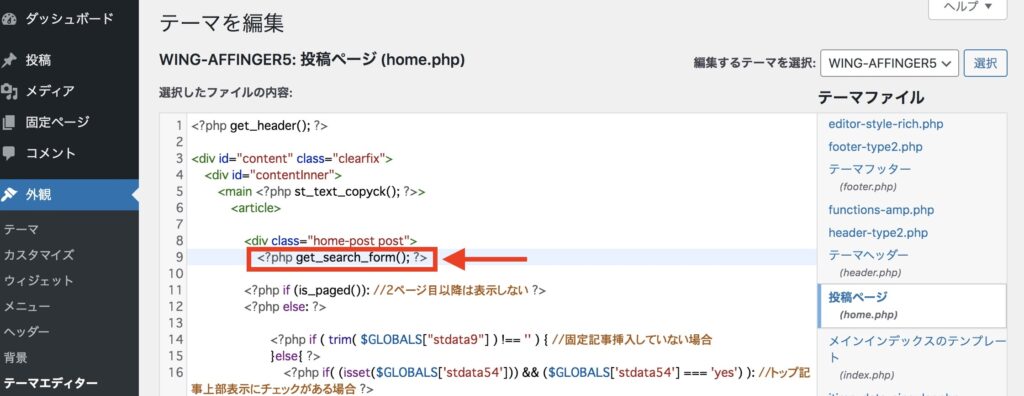Image resolution: width=1024 pixels, height=396 pixels.
Task: Click the 選択 button
Action: pos(985,63)
